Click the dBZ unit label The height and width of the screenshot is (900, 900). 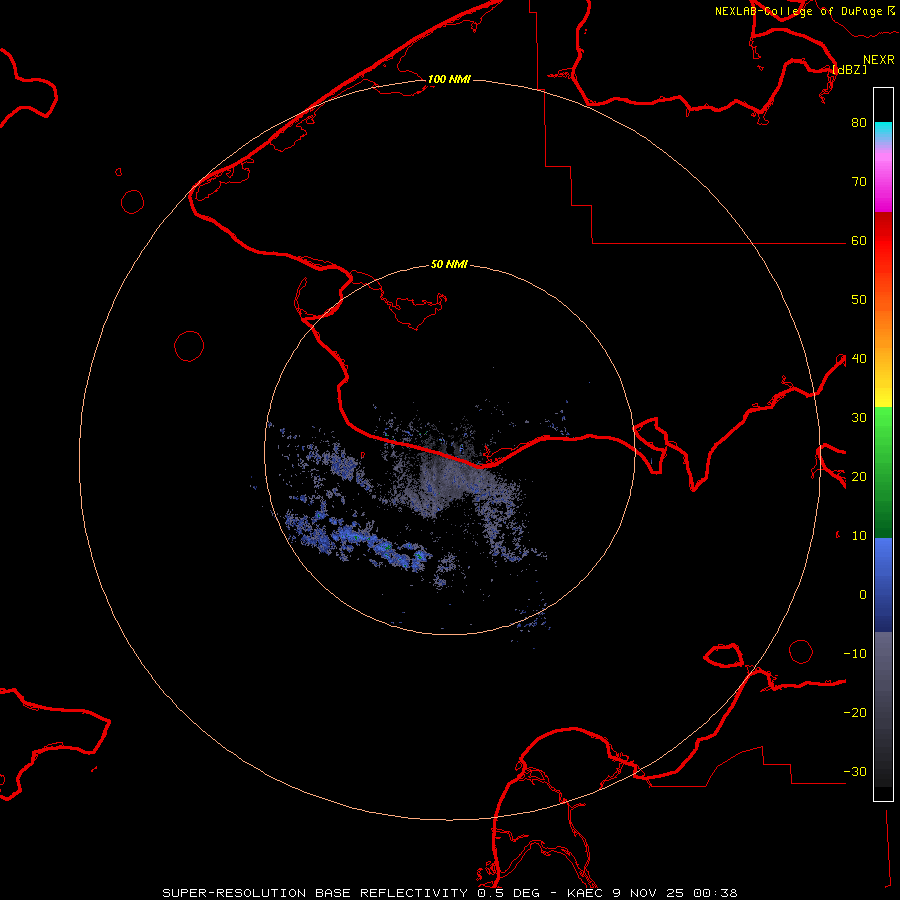tap(849, 69)
